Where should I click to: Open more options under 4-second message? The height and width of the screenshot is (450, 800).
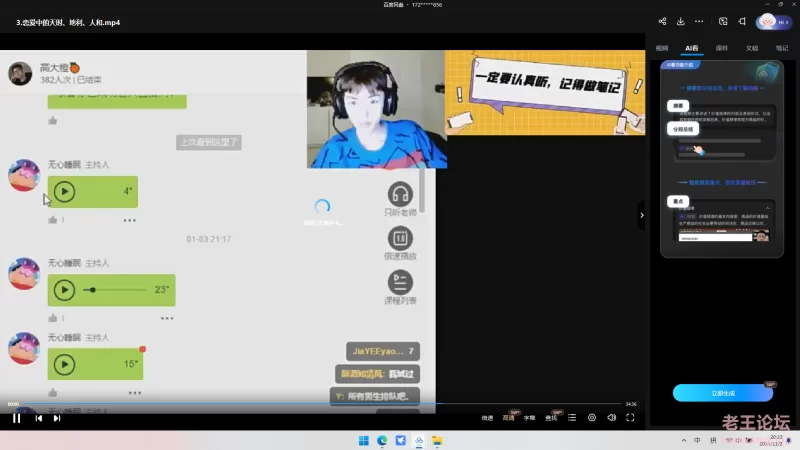tap(130, 220)
